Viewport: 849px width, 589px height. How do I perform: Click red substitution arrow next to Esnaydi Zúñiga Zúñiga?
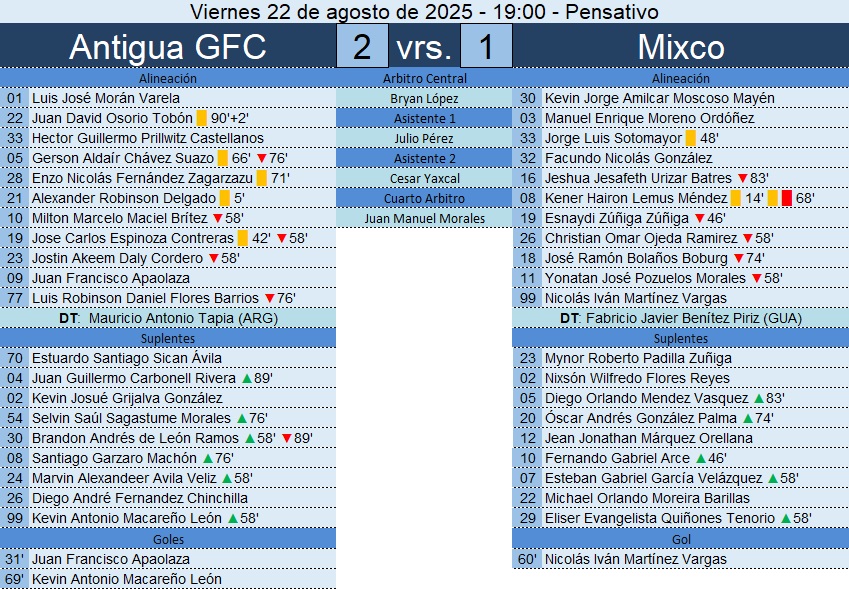tap(700, 218)
